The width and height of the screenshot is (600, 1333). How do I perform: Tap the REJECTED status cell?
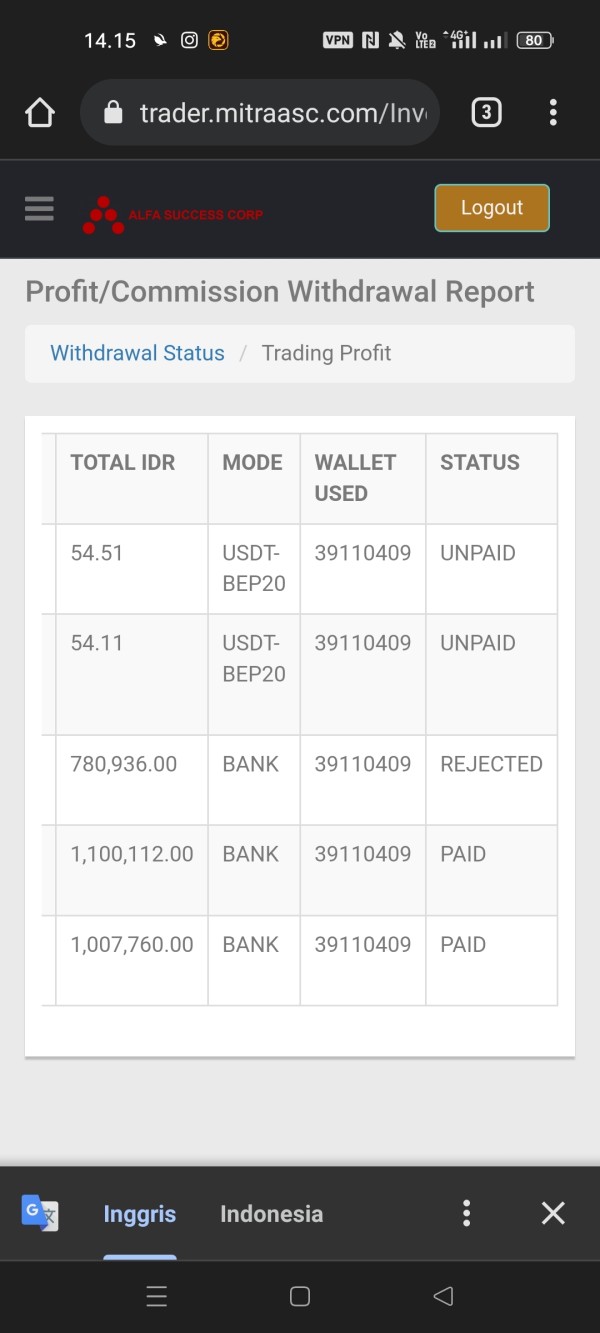click(x=491, y=764)
